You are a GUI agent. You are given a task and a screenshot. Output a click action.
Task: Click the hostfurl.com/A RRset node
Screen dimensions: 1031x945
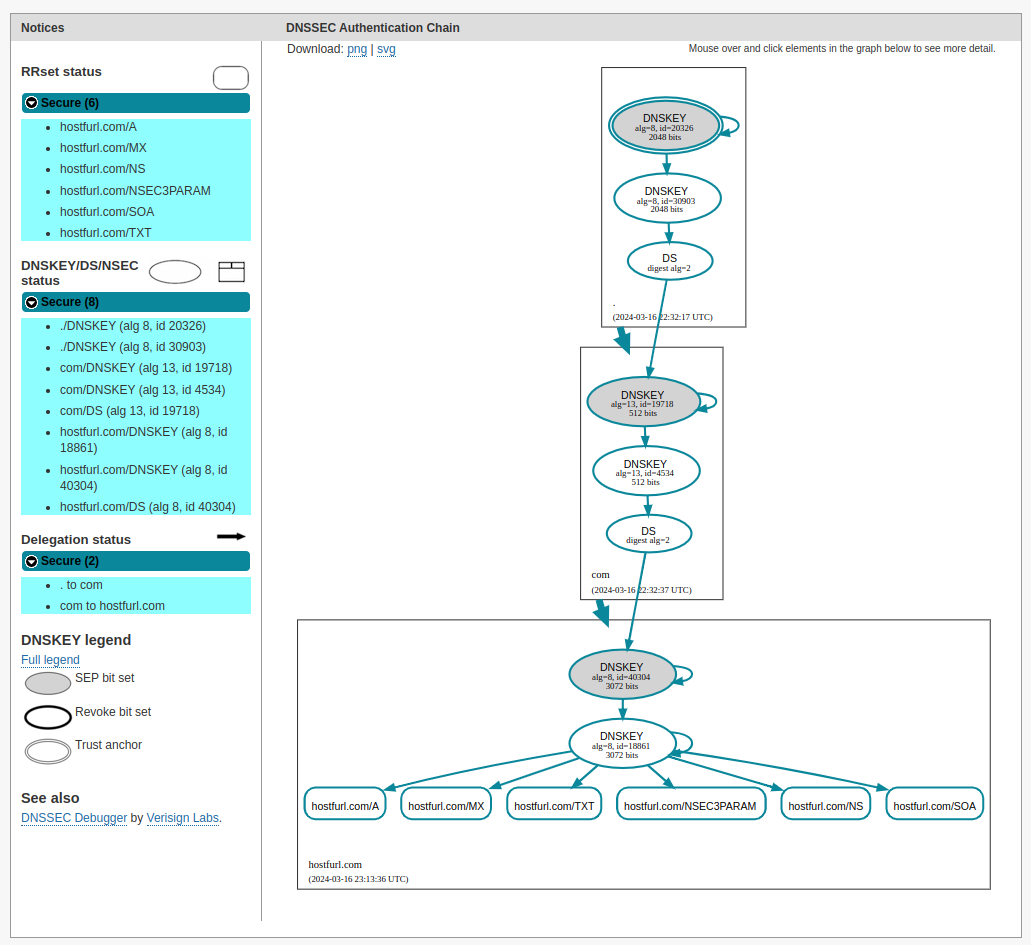[x=345, y=805]
